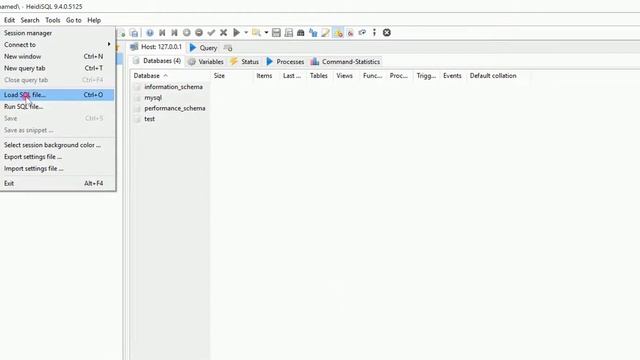The width and height of the screenshot is (640, 360).
Task: Switch to the Query tab
Action: point(203,48)
